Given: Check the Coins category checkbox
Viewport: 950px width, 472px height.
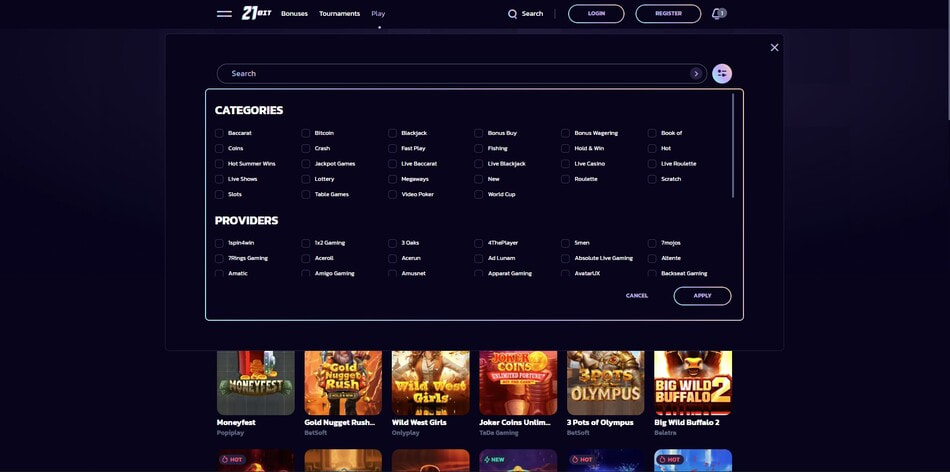Looking at the screenshot, I should (x=219, y=148).
